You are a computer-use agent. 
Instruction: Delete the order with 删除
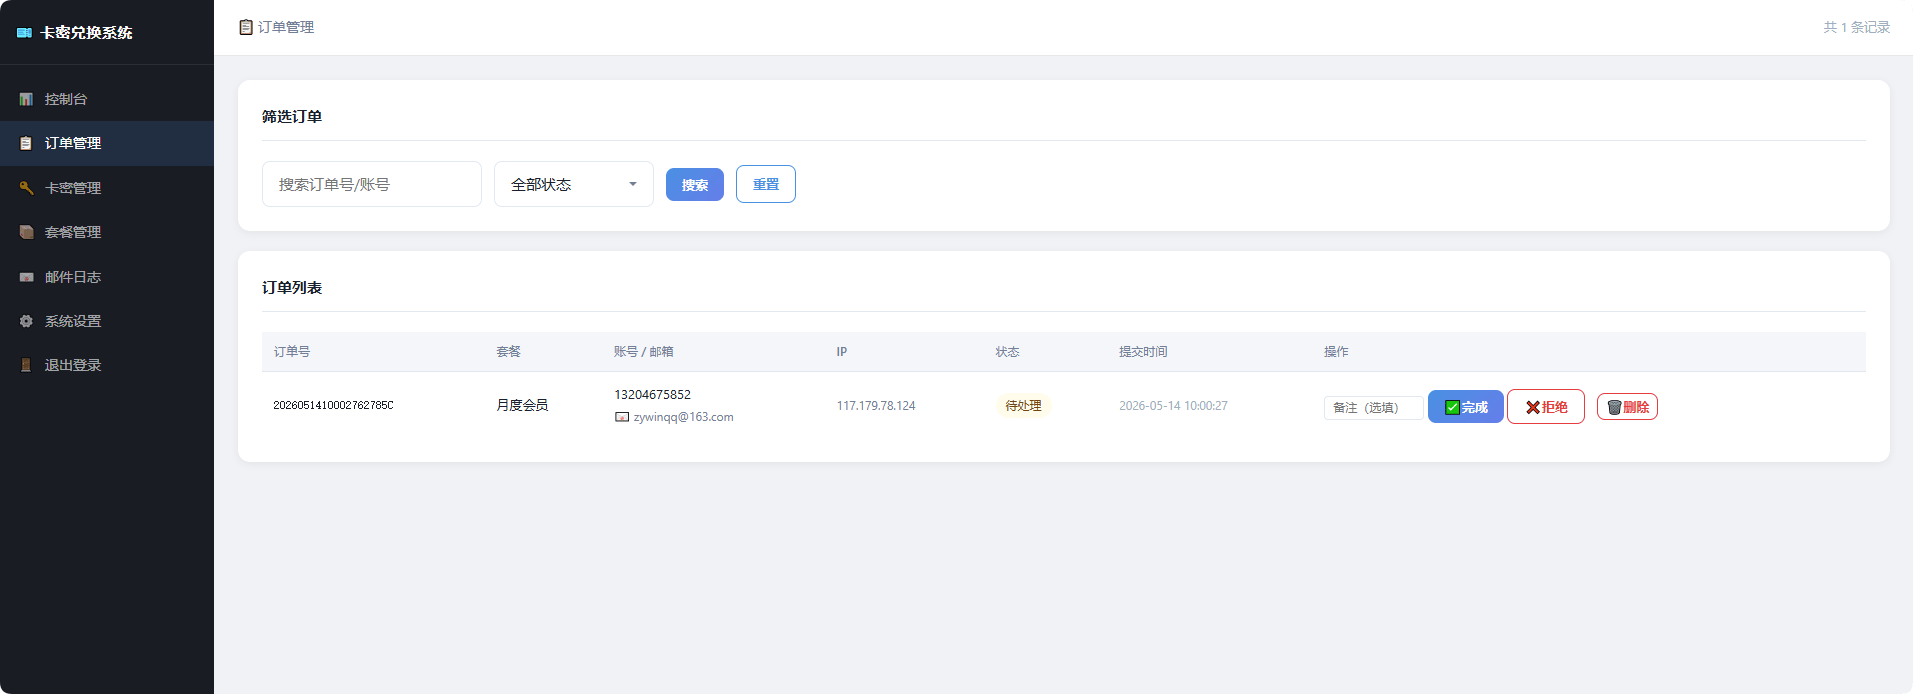[1627, 407]
